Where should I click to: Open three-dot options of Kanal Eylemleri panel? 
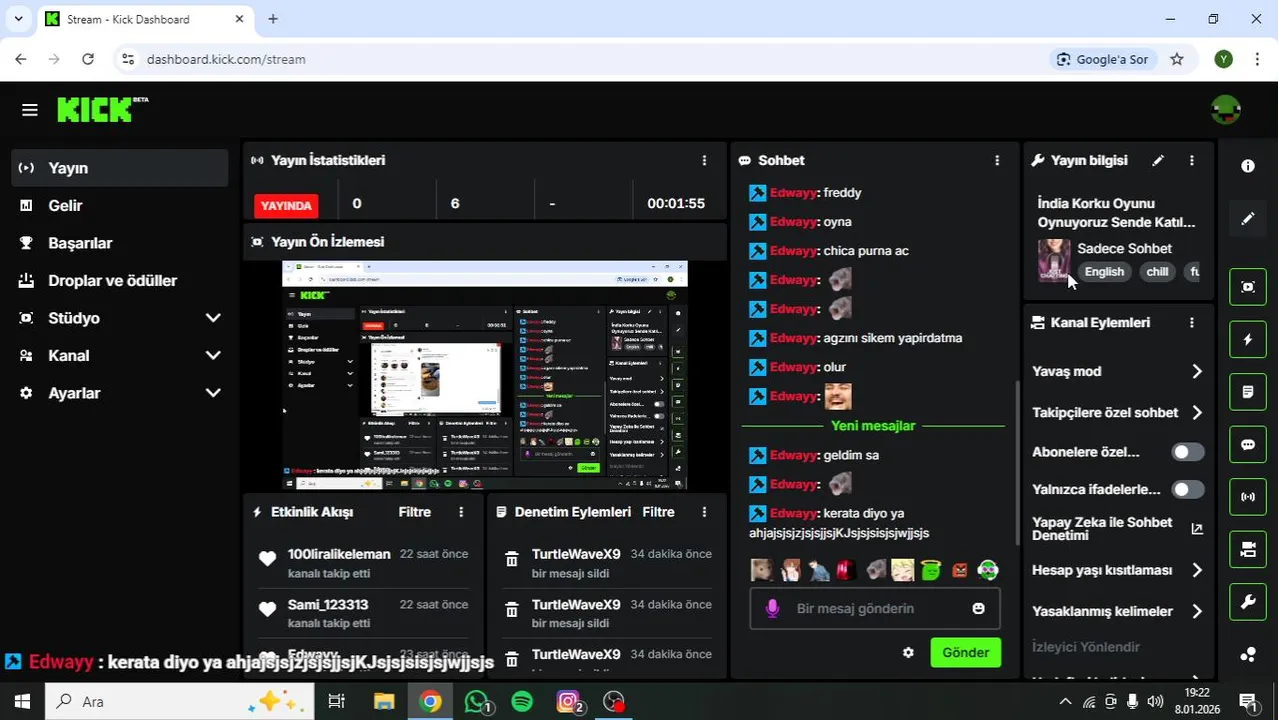(x=1191, y=323)
